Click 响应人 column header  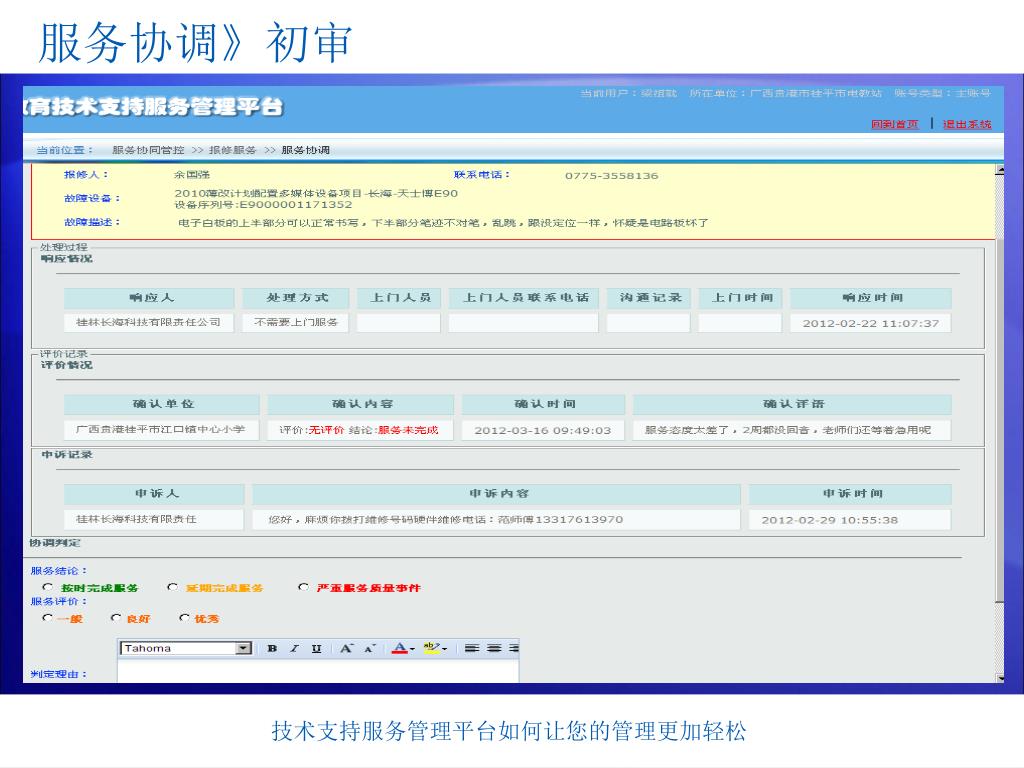click(150, 298)
